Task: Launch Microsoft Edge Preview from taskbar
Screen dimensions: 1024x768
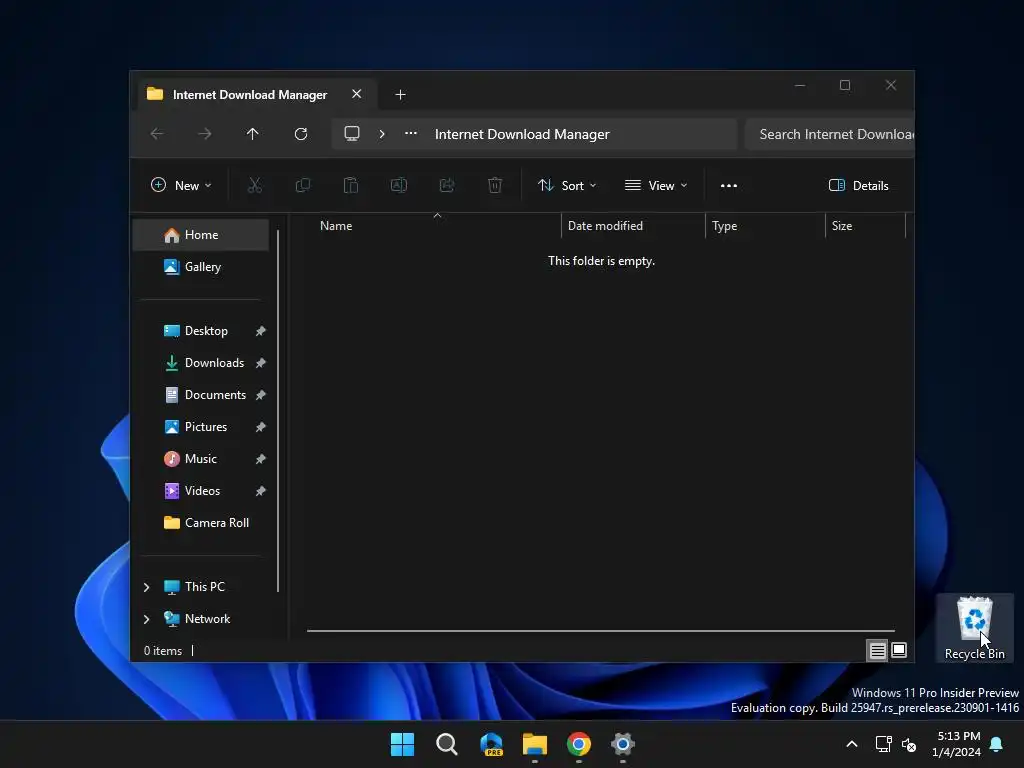Action: [491, 744]
